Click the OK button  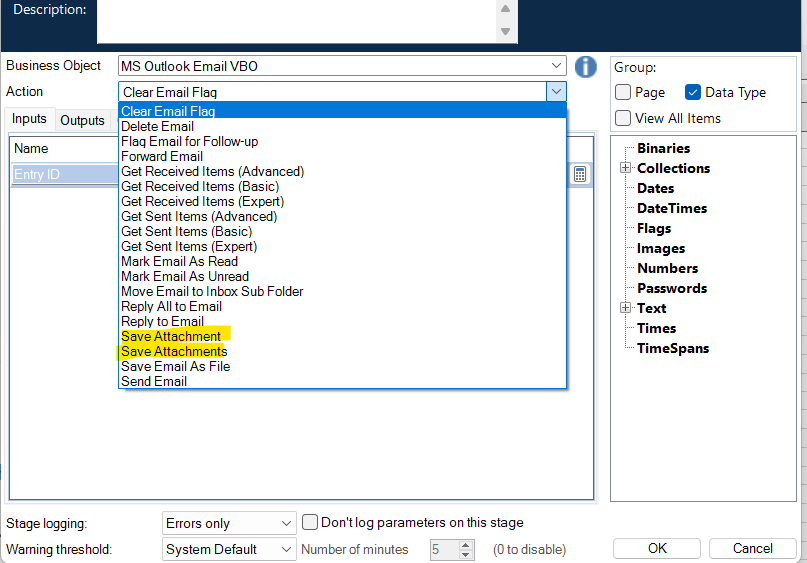click(657, 548)
